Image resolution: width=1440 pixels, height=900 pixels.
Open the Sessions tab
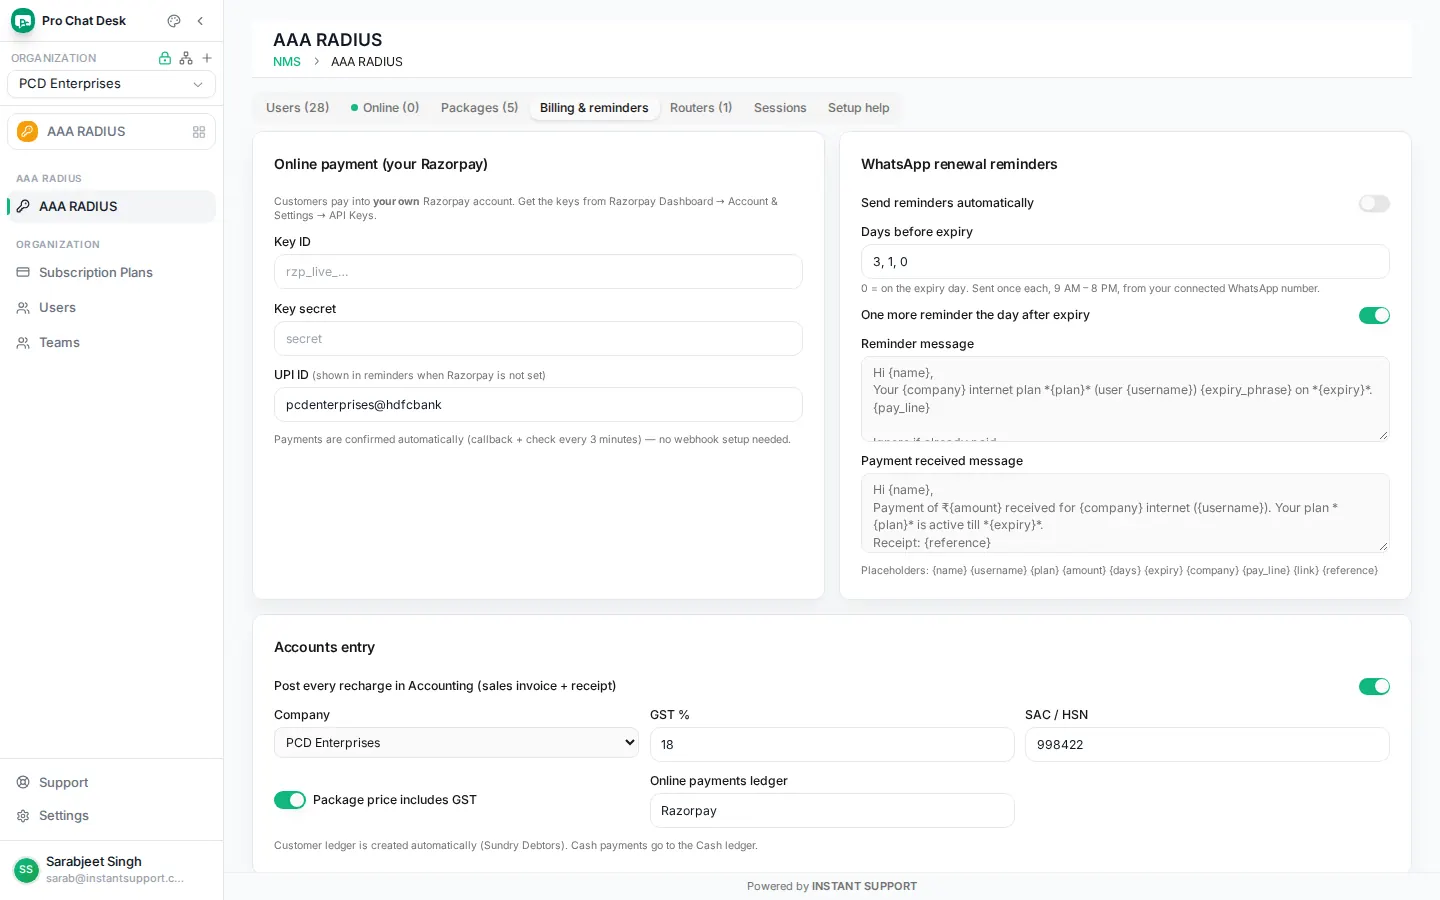(x=780, y=108)
